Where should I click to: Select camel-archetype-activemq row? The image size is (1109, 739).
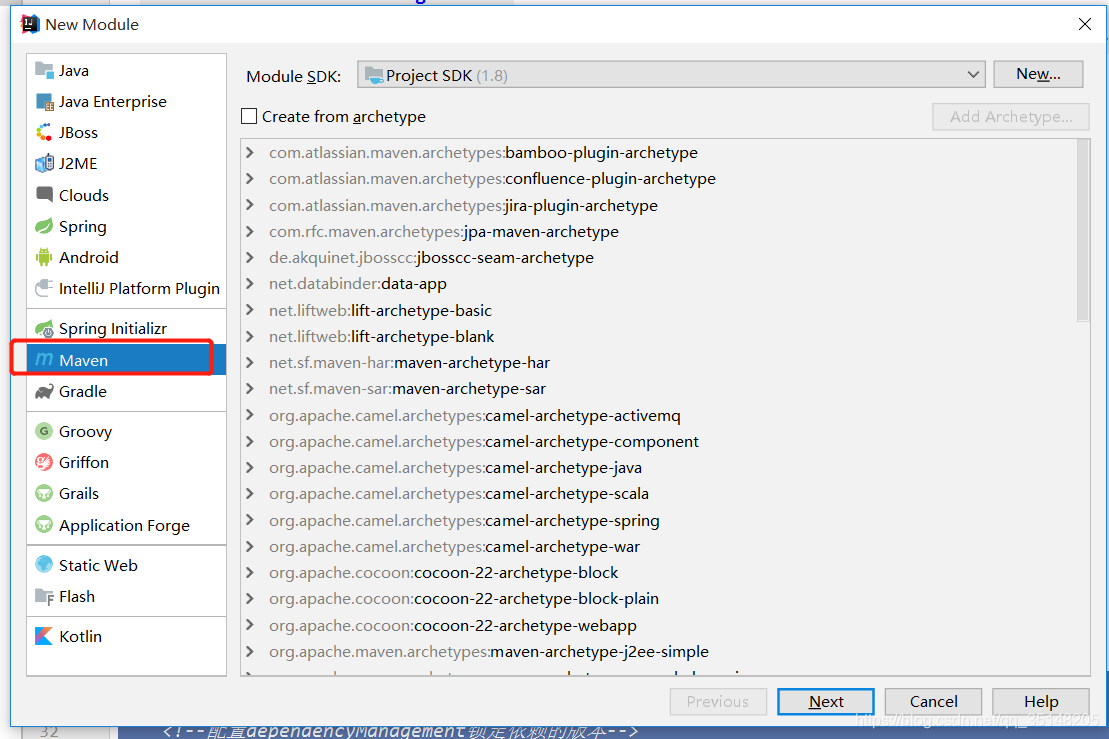658,416
